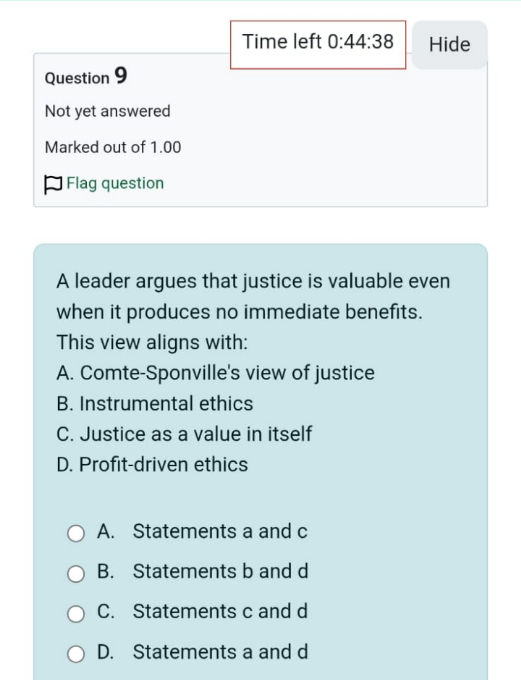Open the Flag question link text
This screenshot has width=521, height=680.
(x=115, y=183)
